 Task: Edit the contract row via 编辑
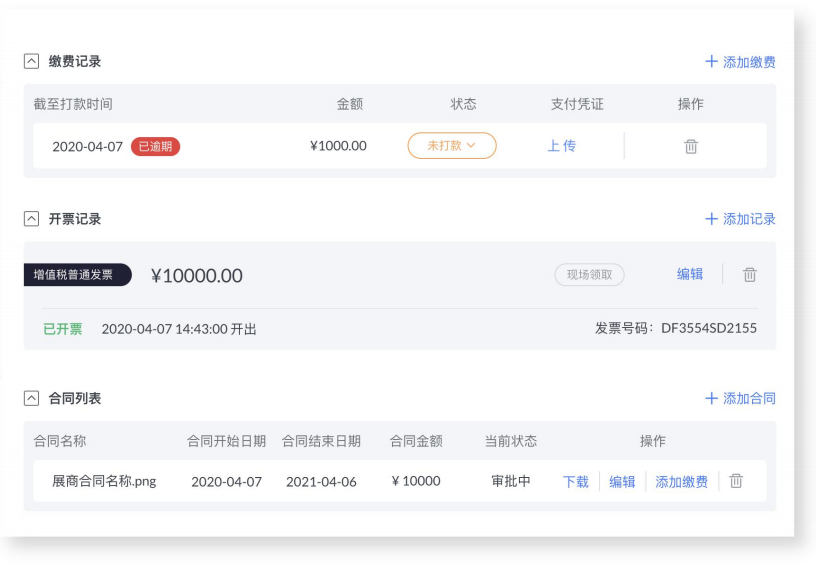click(622, 482)
